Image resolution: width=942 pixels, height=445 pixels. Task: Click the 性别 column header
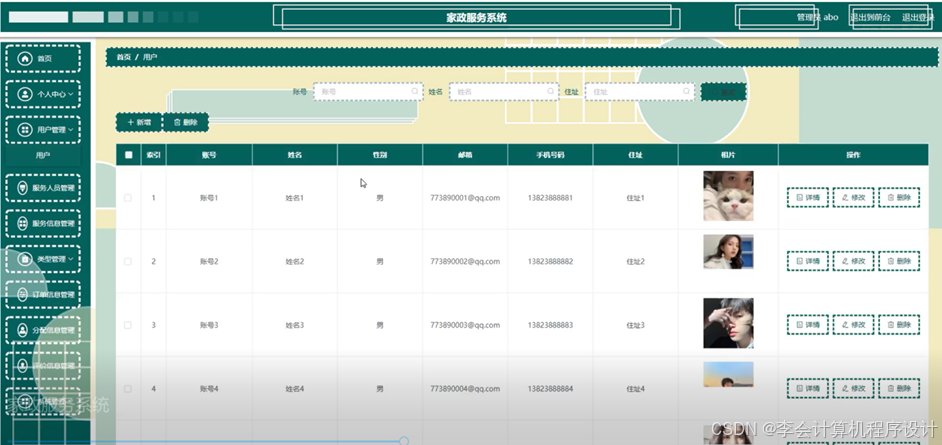tap(380, 155)
